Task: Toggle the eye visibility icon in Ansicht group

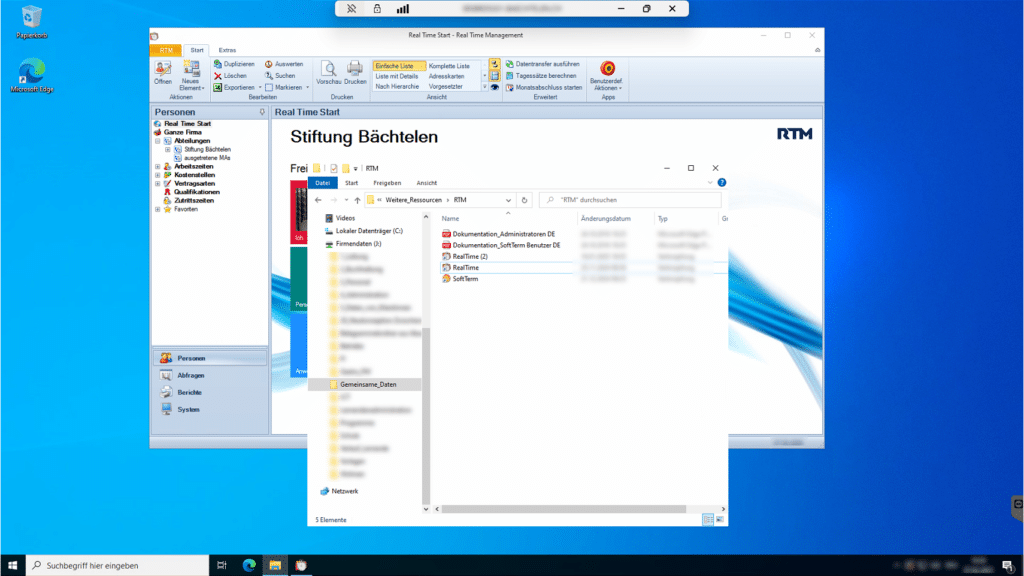Action: (x=494, y=88)
